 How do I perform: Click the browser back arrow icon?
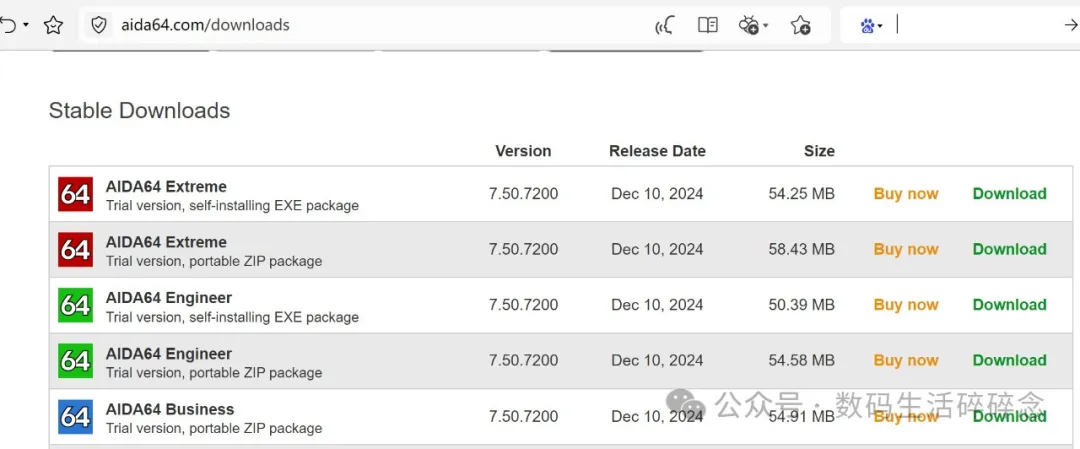coord(7,25)
